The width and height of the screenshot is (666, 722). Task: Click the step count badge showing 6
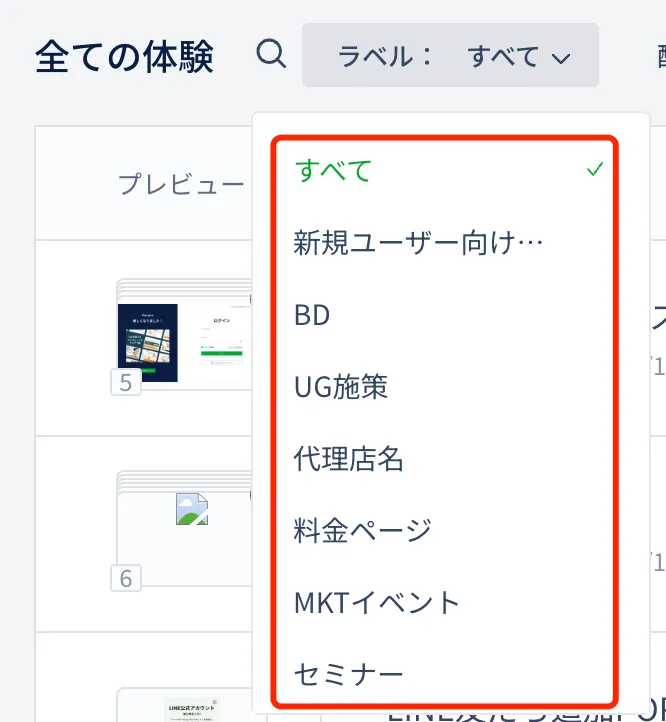[126, 579]
